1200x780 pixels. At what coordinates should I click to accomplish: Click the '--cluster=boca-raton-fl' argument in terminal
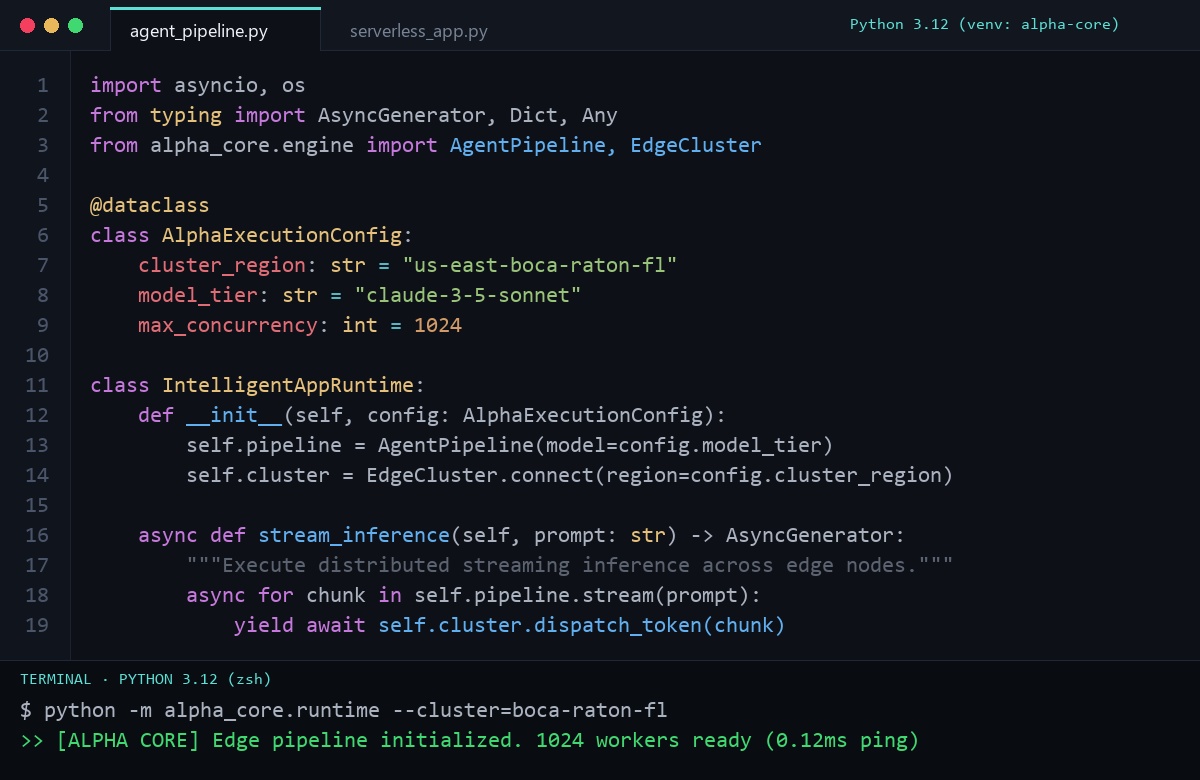pos(529,711)
